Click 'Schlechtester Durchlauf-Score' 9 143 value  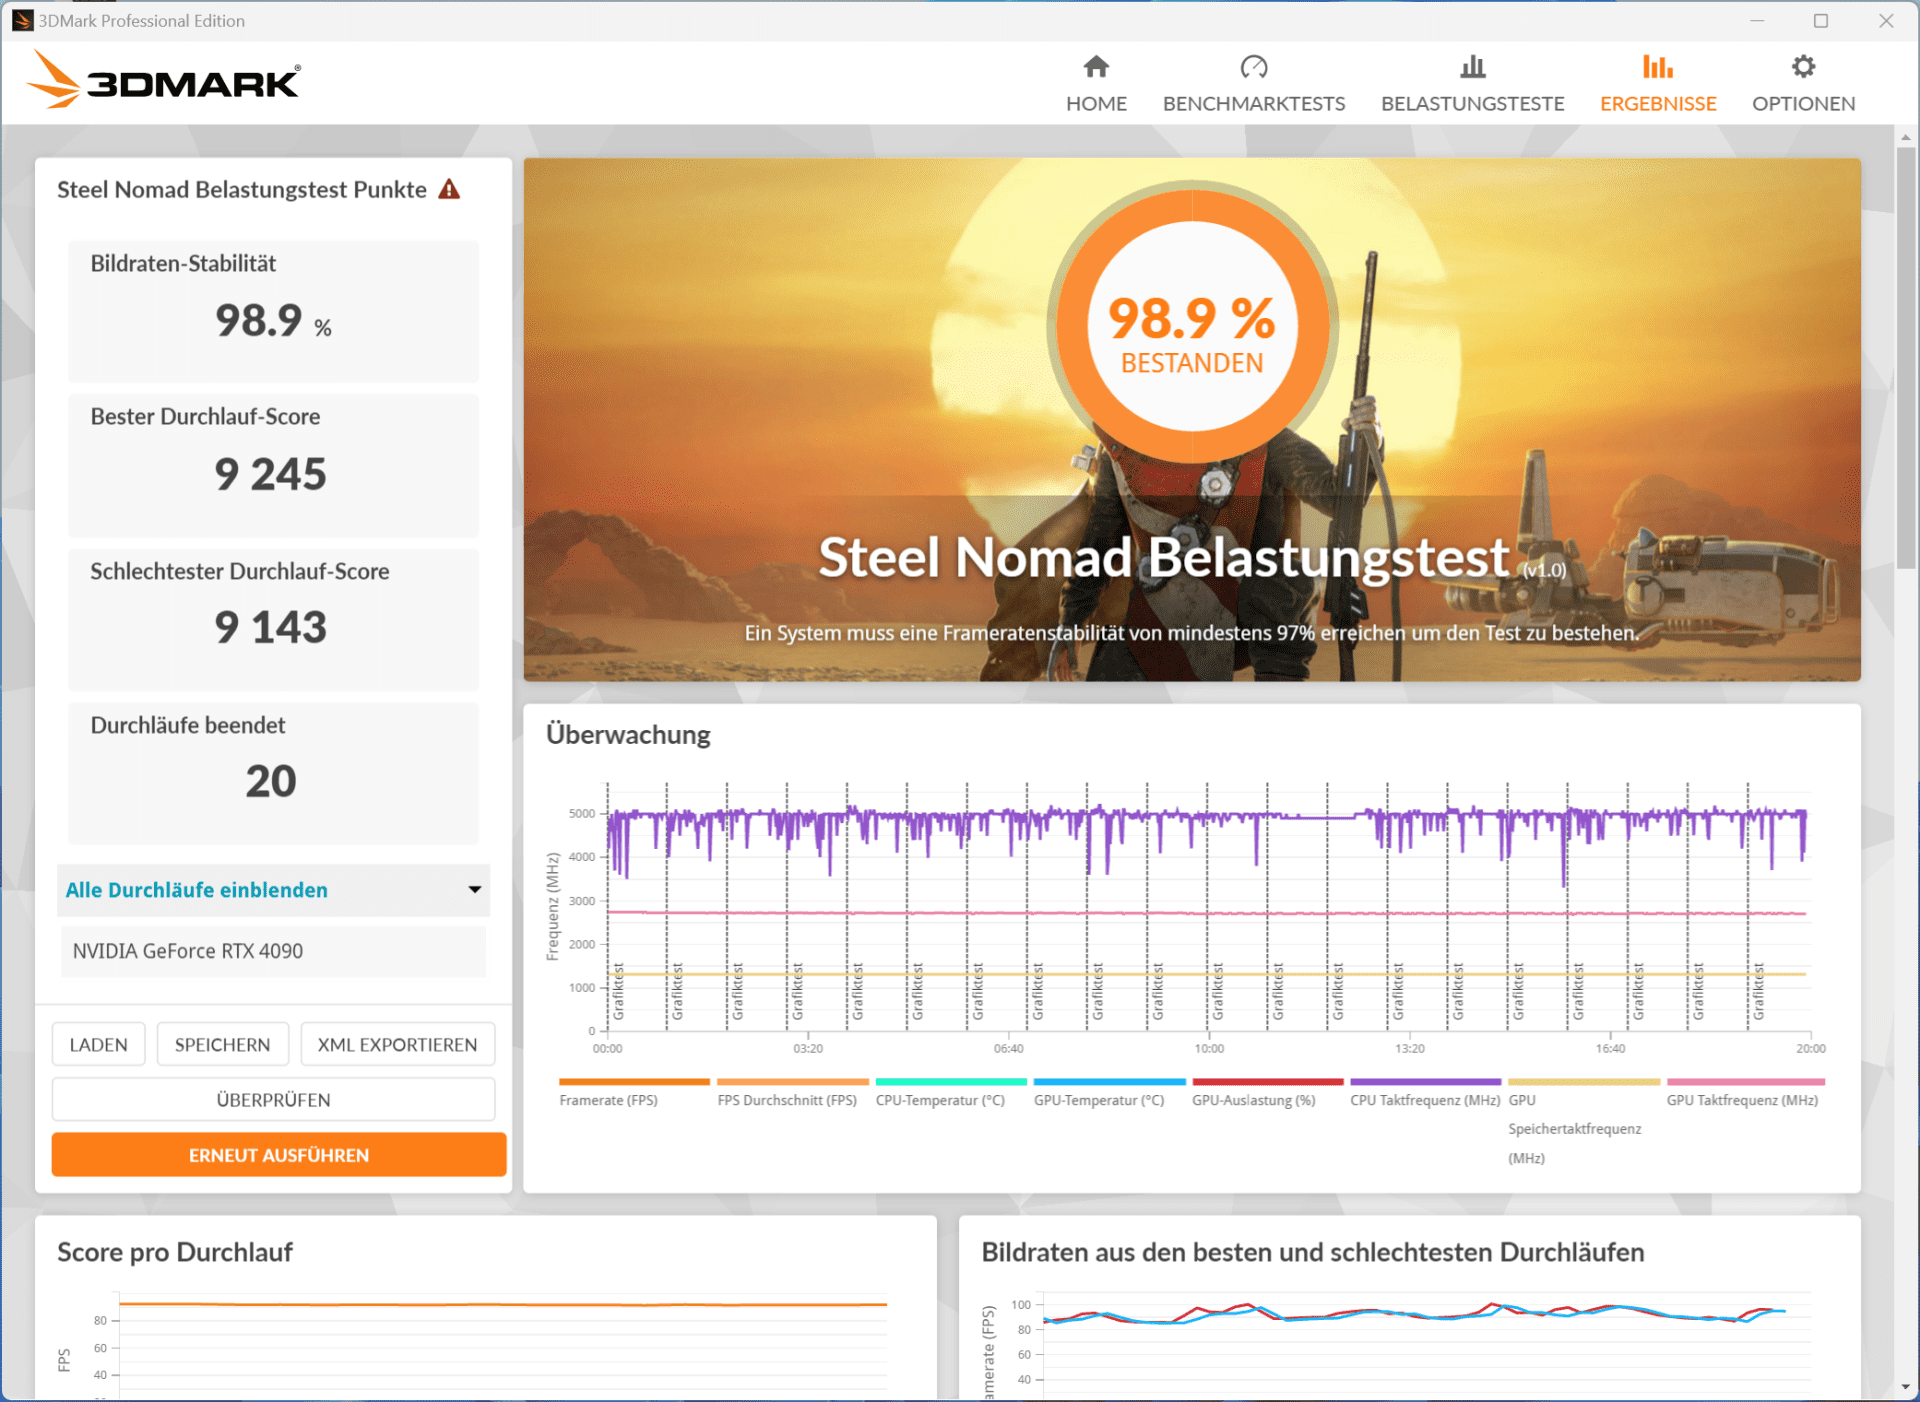click(x=271, y=627)
